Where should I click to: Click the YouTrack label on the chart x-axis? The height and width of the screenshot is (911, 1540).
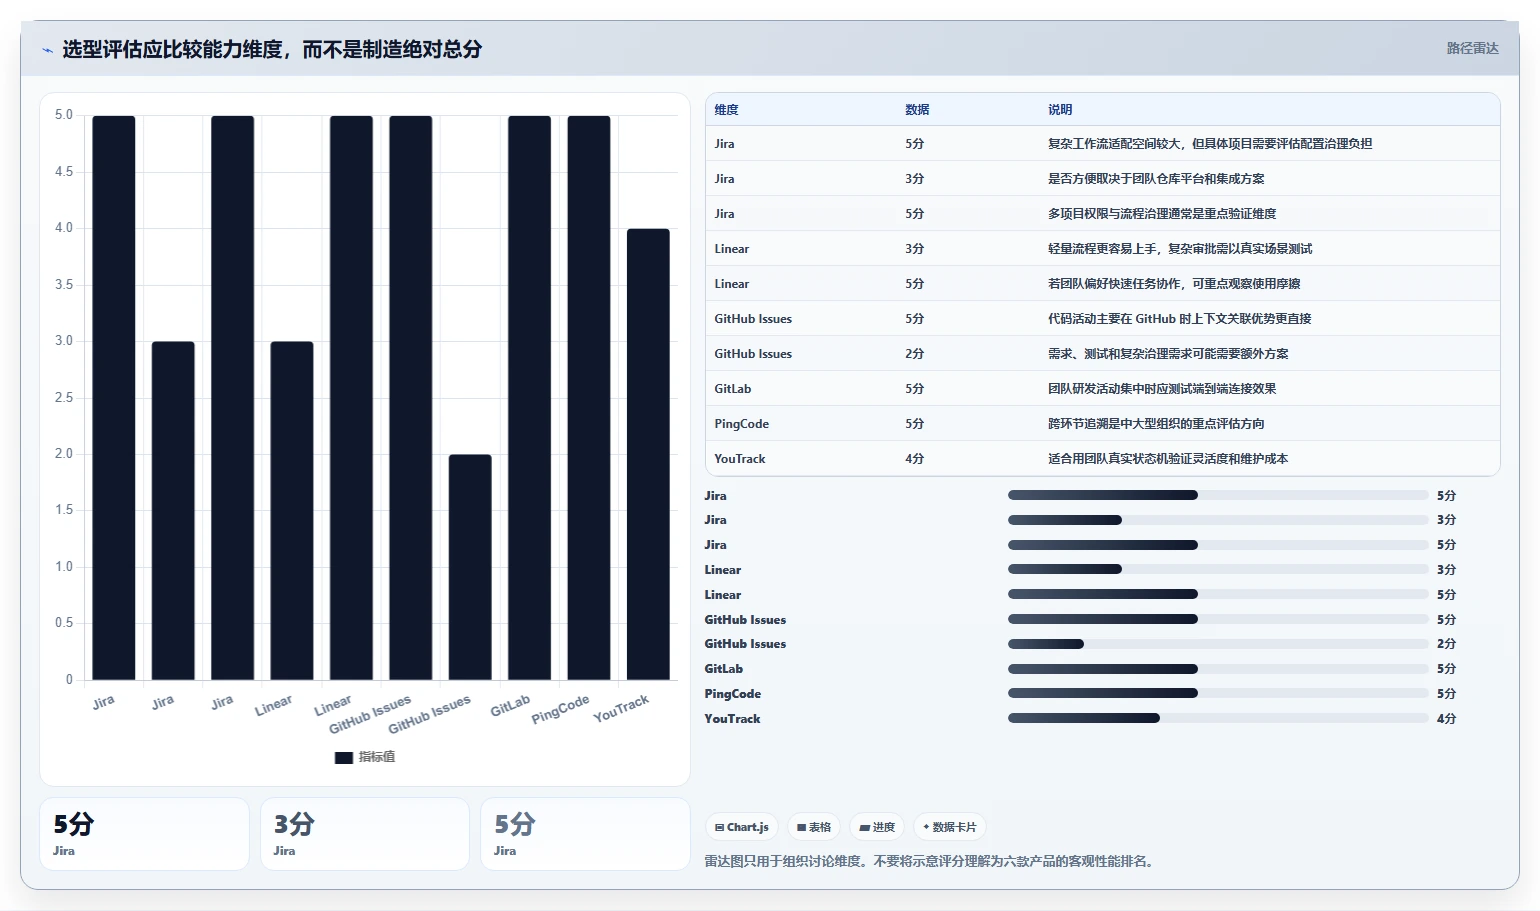621,708
